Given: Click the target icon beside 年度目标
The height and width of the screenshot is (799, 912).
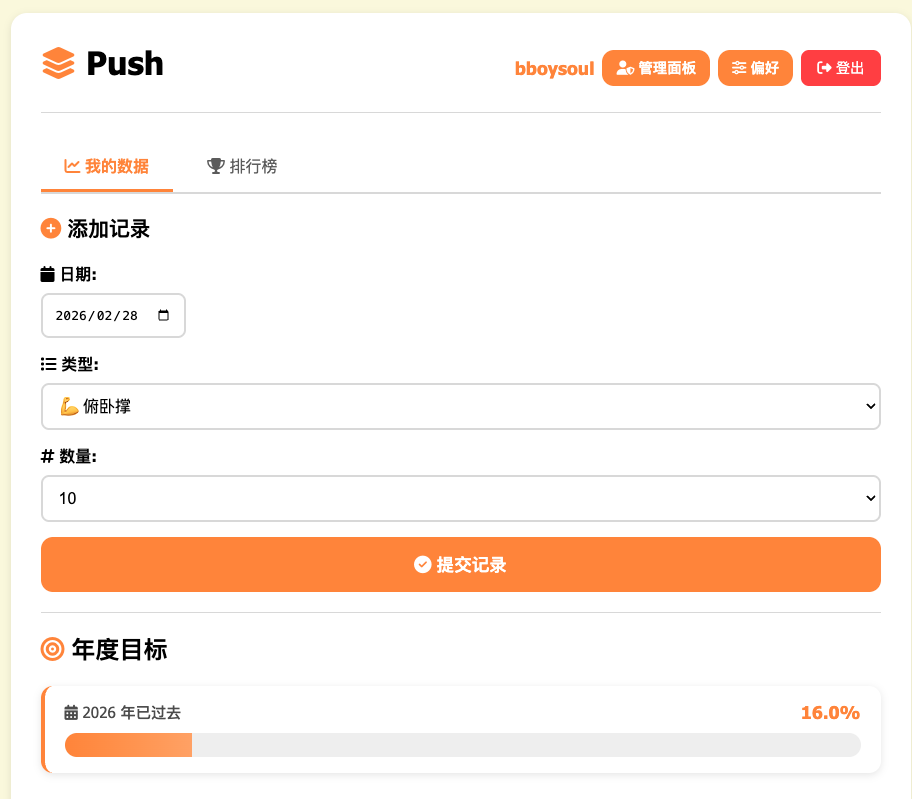Looking at the screenshot, I should (x=51, y=650).
